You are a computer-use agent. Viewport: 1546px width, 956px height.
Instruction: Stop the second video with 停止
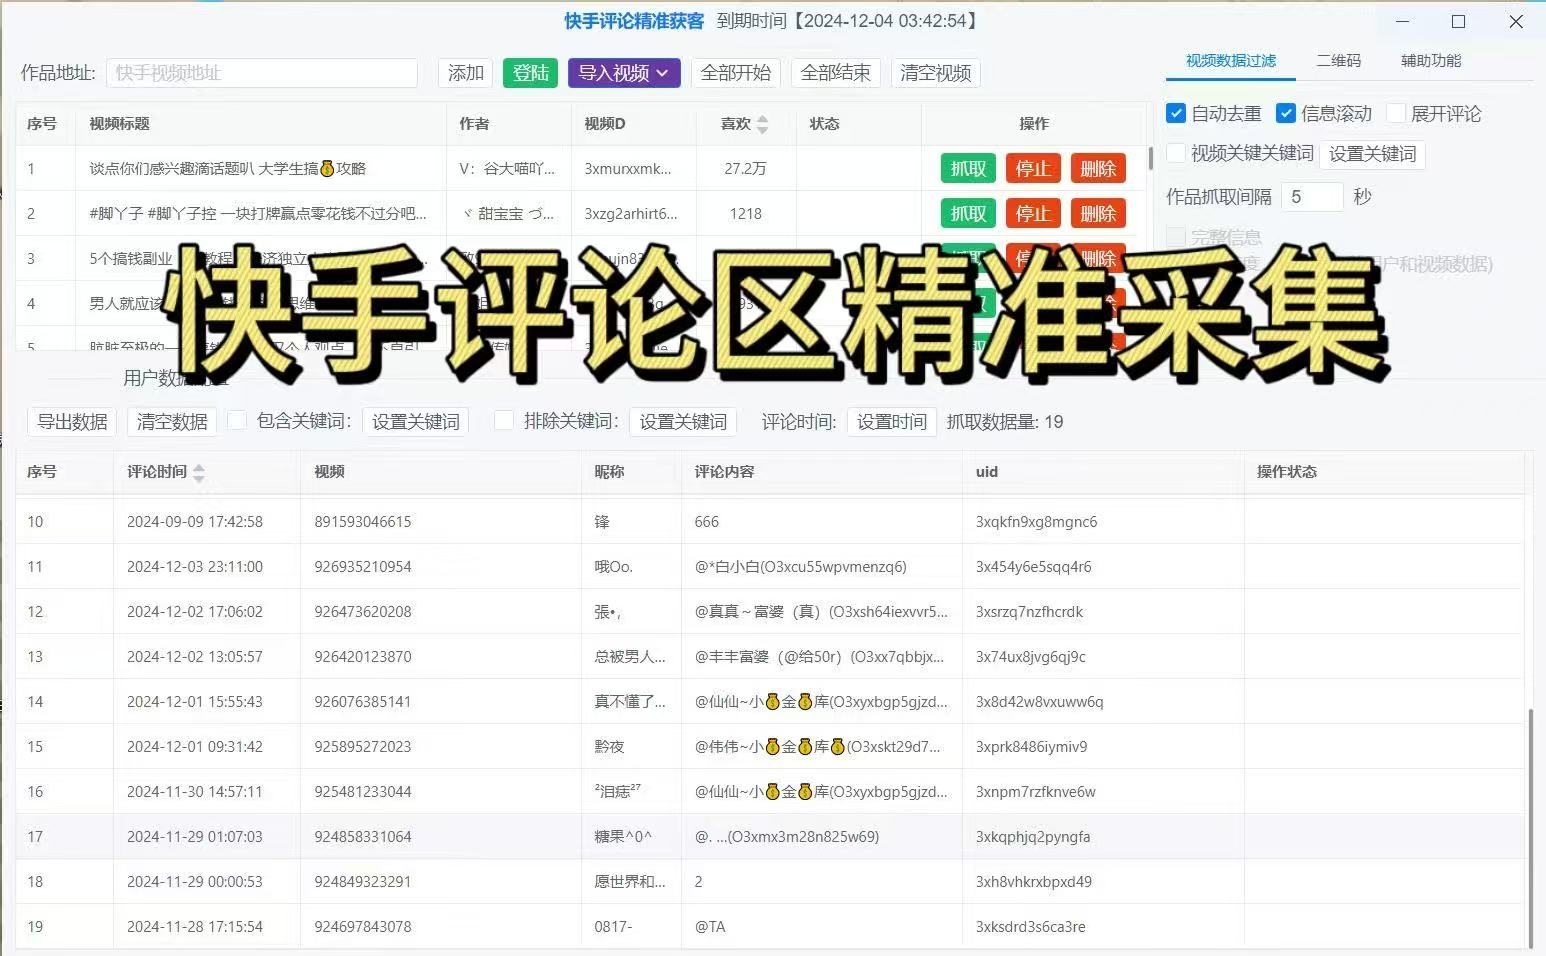(x=1032, y=214)
